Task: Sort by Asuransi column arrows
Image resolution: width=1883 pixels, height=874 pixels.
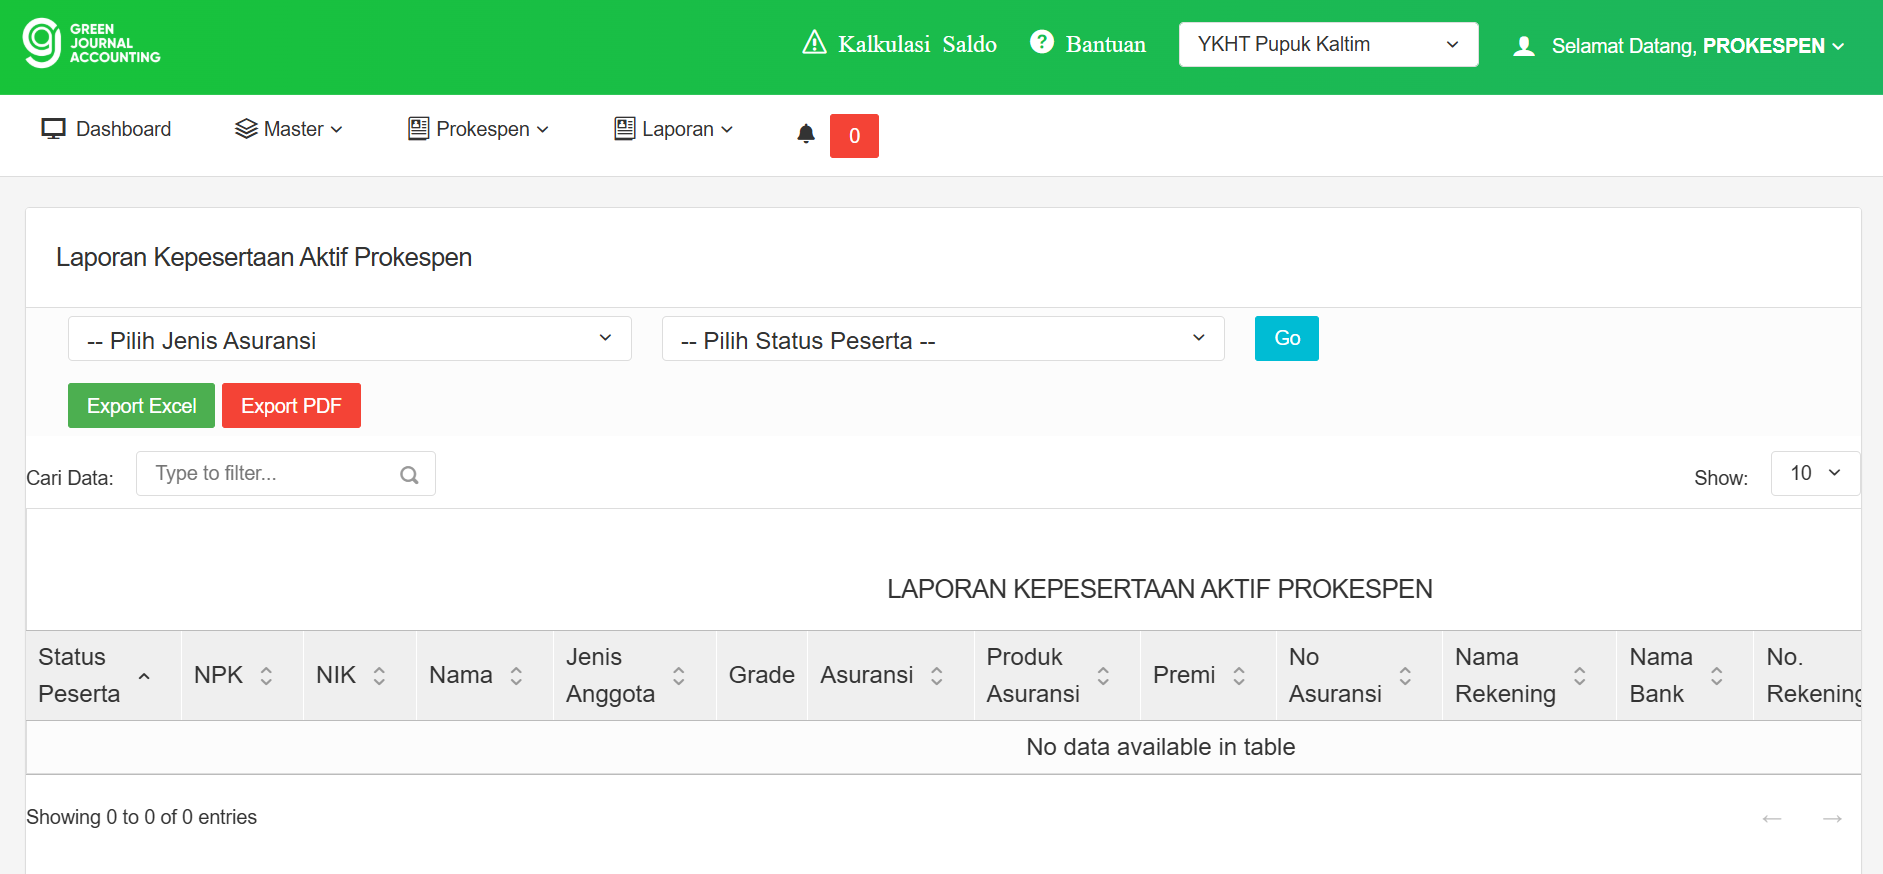Action: pyautogui.click(x=937, y=676)
